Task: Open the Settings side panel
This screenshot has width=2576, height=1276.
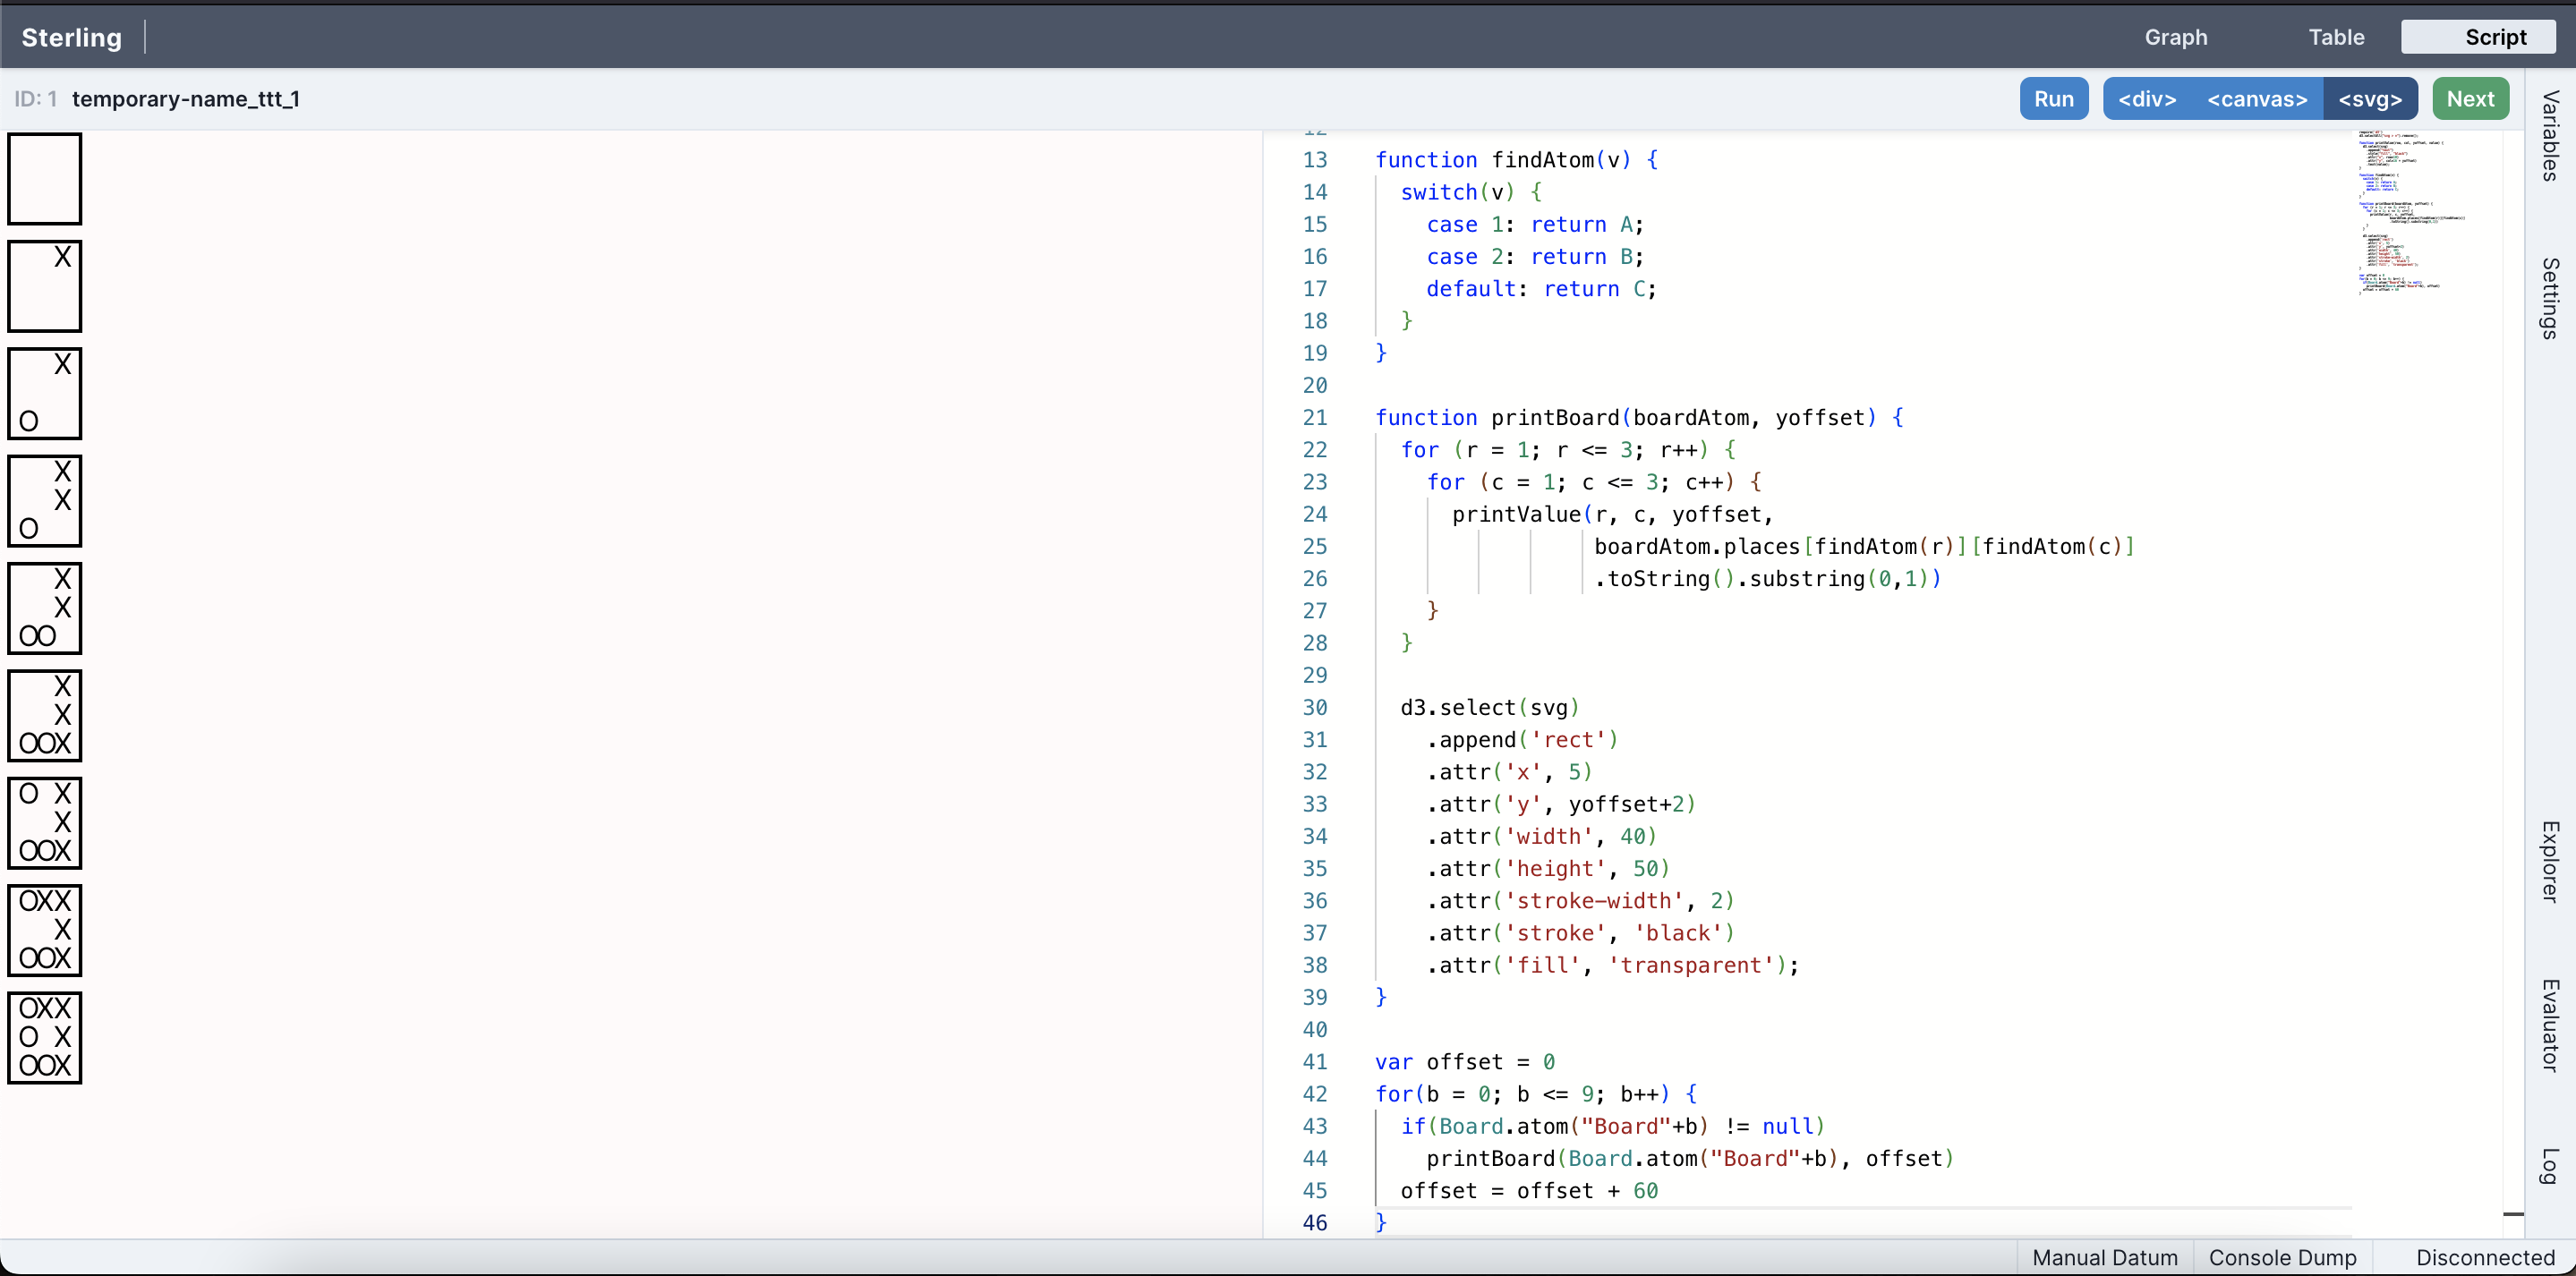Action: (2550, 298)
